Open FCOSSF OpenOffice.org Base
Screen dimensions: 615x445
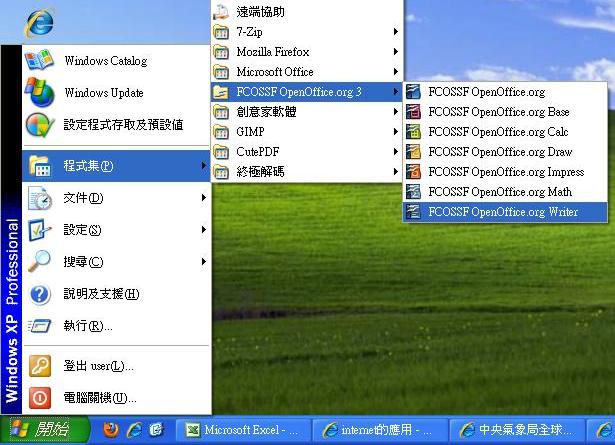505,112
